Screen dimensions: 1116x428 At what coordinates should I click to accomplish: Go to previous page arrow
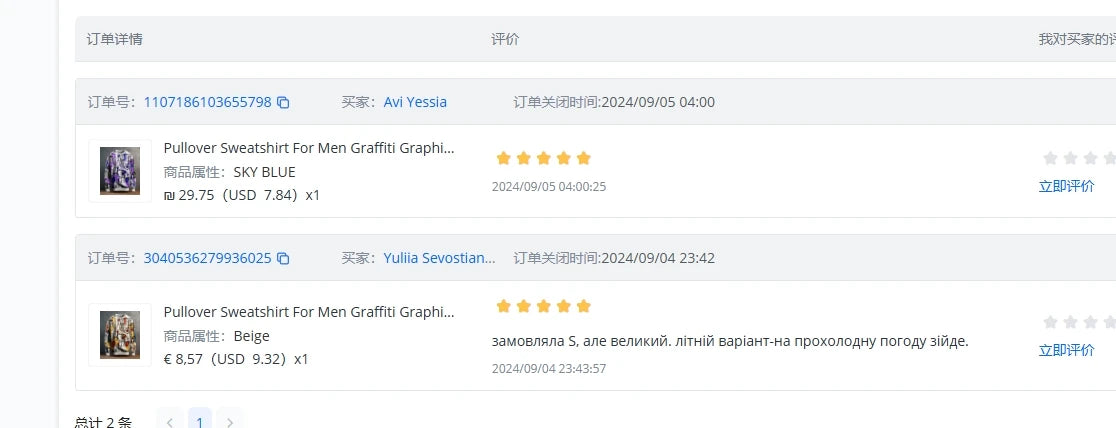[170, 422]
